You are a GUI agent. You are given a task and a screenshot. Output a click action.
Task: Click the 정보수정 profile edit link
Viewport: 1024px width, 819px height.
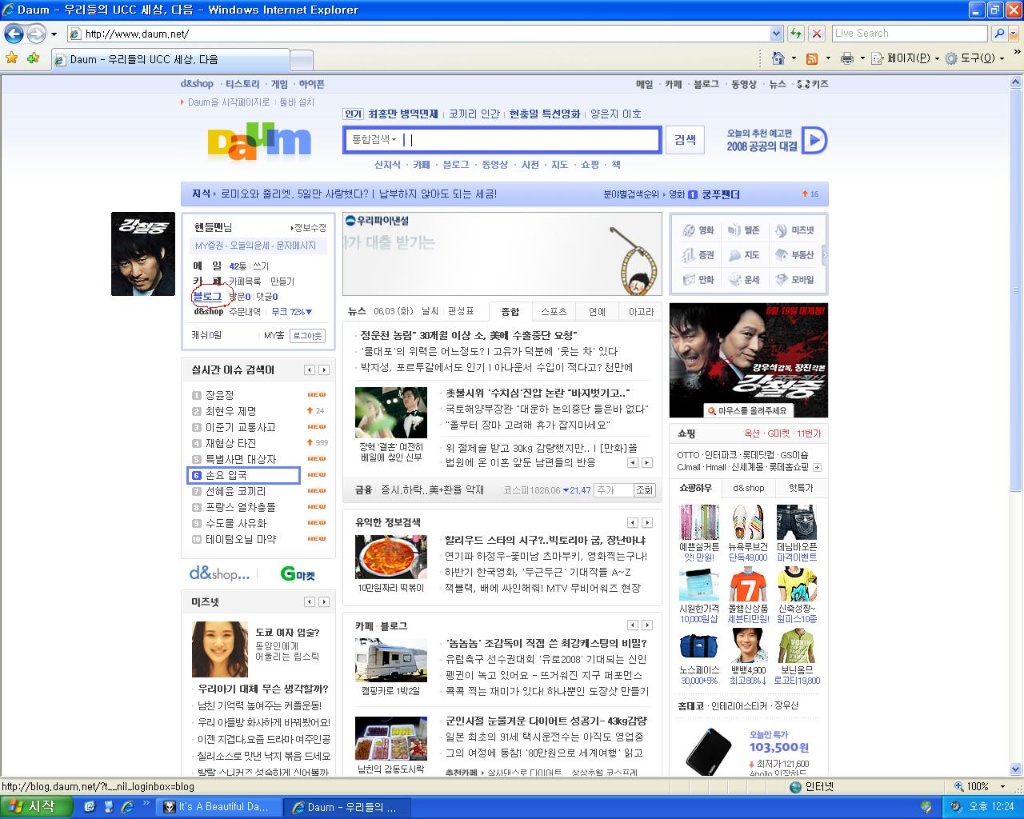coord(308,228)
